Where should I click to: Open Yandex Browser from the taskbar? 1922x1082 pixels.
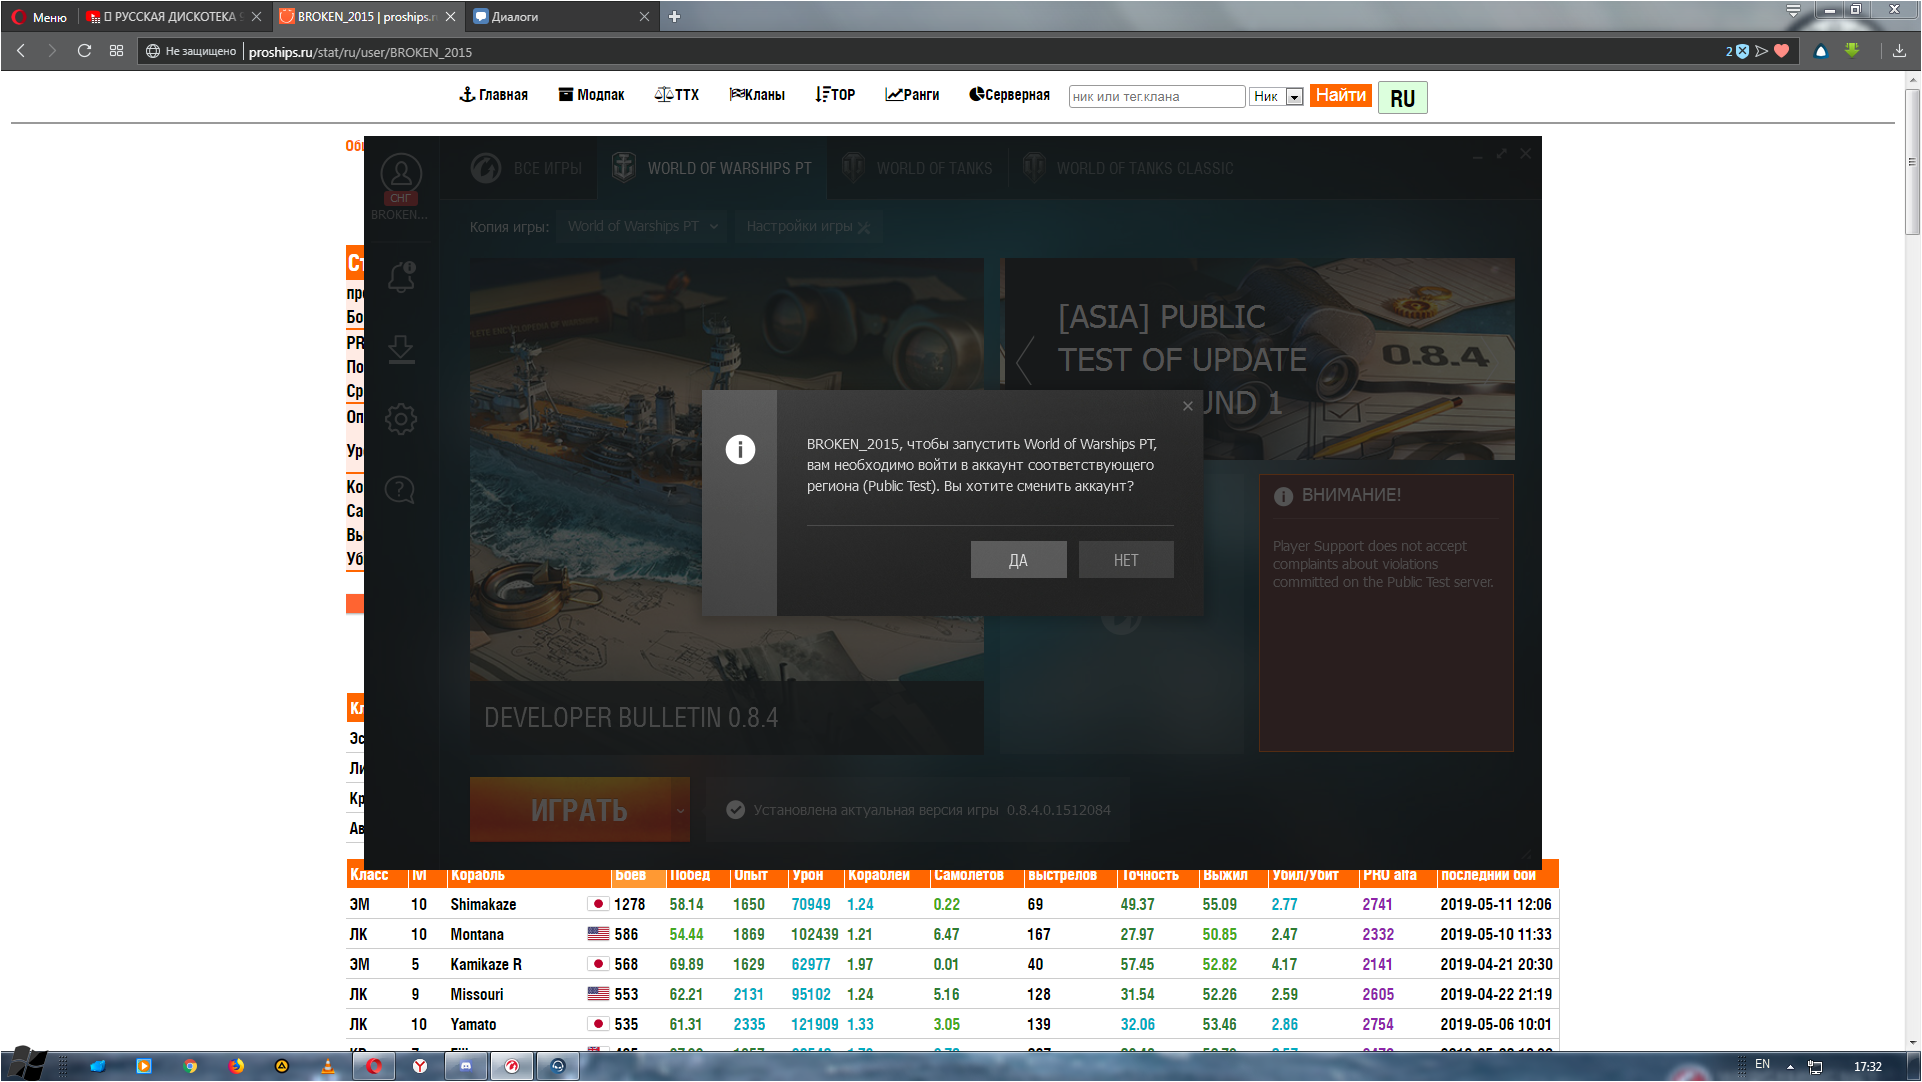click(420, 1066)
